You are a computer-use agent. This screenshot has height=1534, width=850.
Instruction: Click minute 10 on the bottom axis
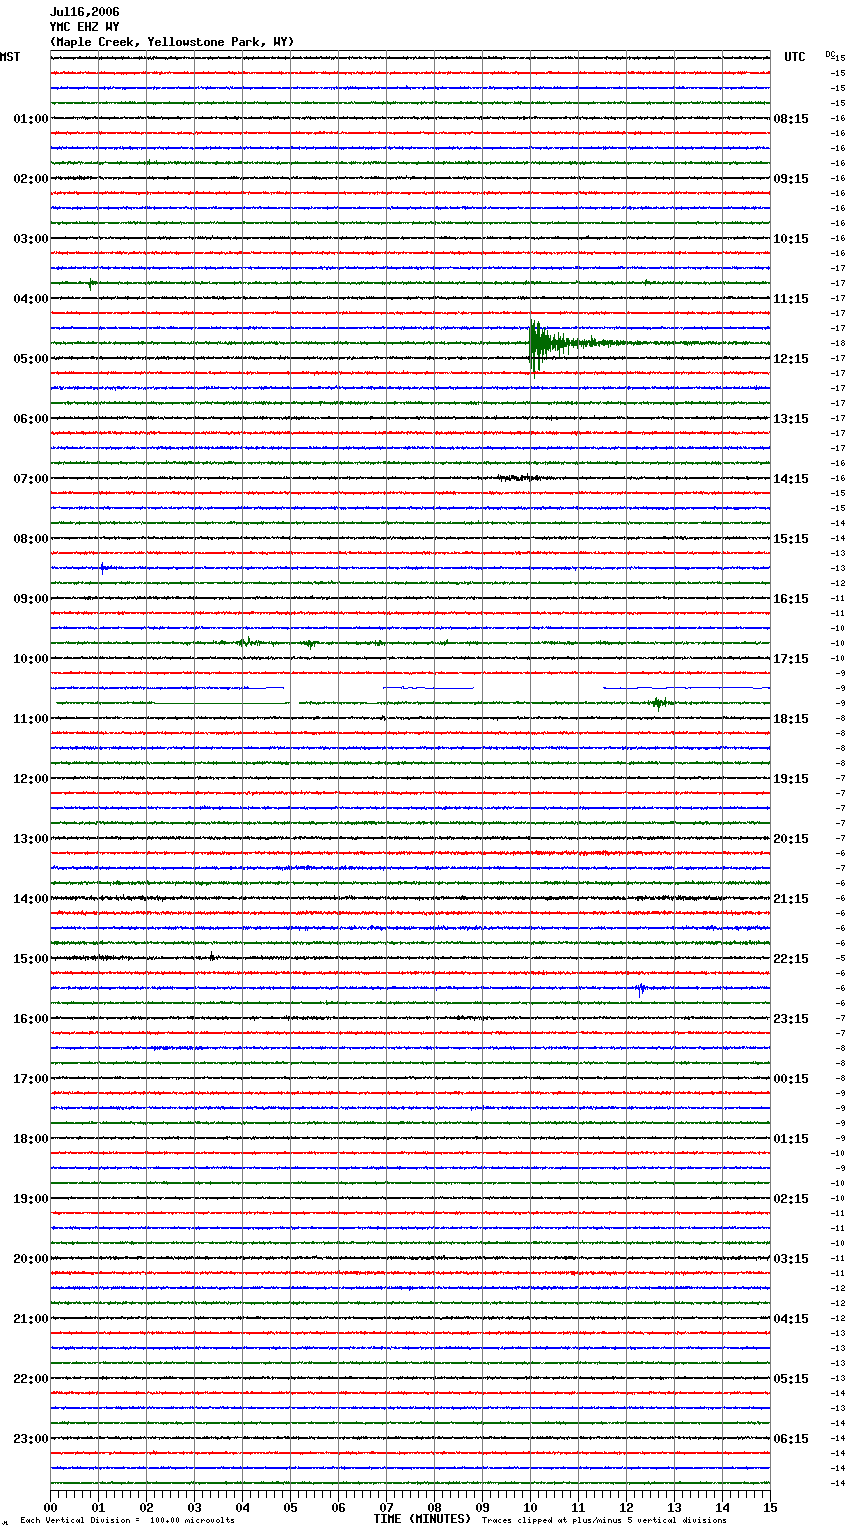click(530, 1507)
